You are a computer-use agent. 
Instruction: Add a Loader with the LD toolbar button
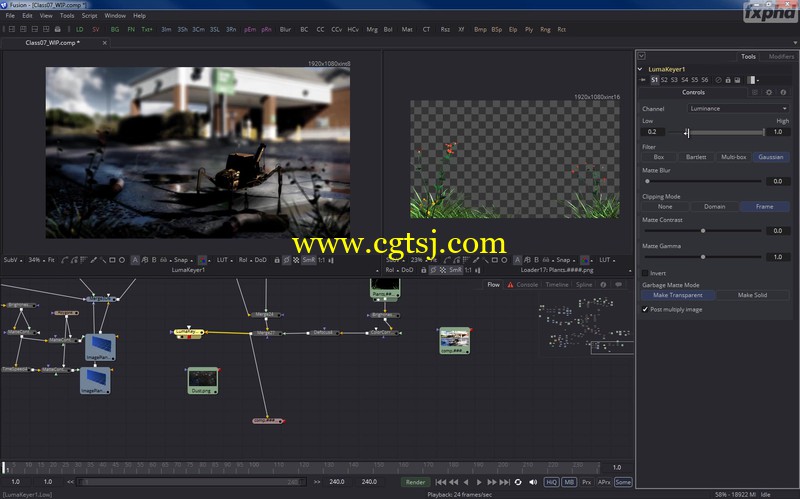tap(80, 30)
